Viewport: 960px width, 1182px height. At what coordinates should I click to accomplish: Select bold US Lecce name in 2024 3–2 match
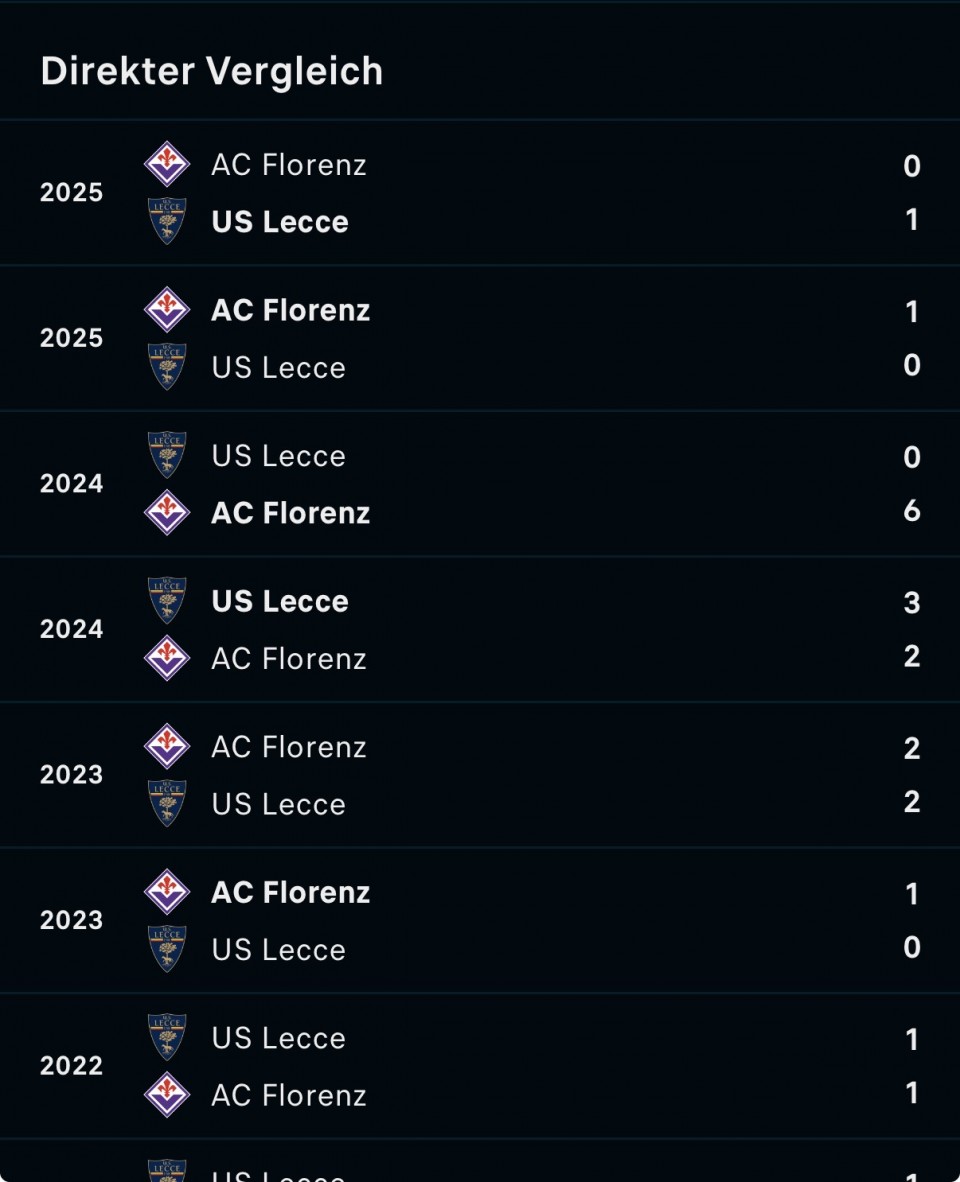tap(280, 601)
